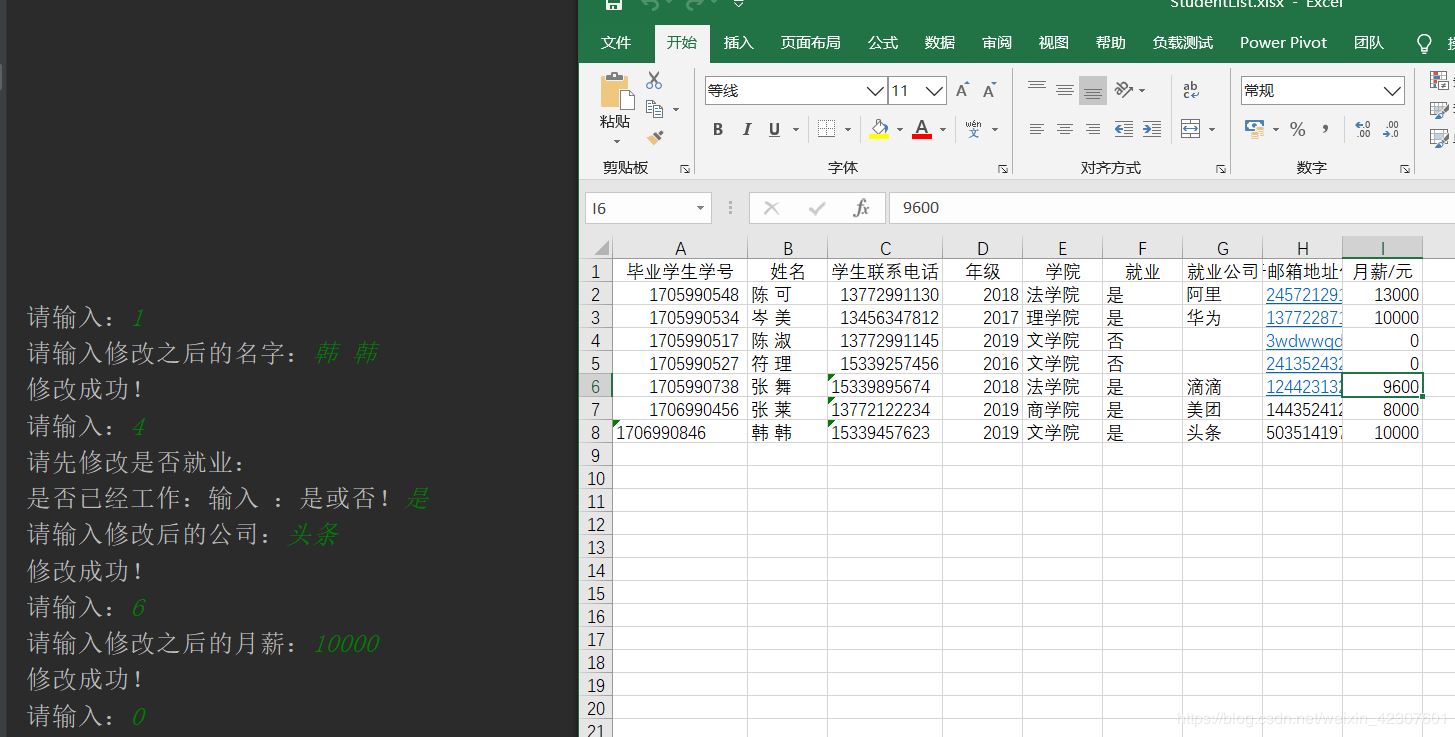This screenshot has width=1455, height=737.
Task: Select cell I6 containing 9600
Action: click(x=1383, y=385)
